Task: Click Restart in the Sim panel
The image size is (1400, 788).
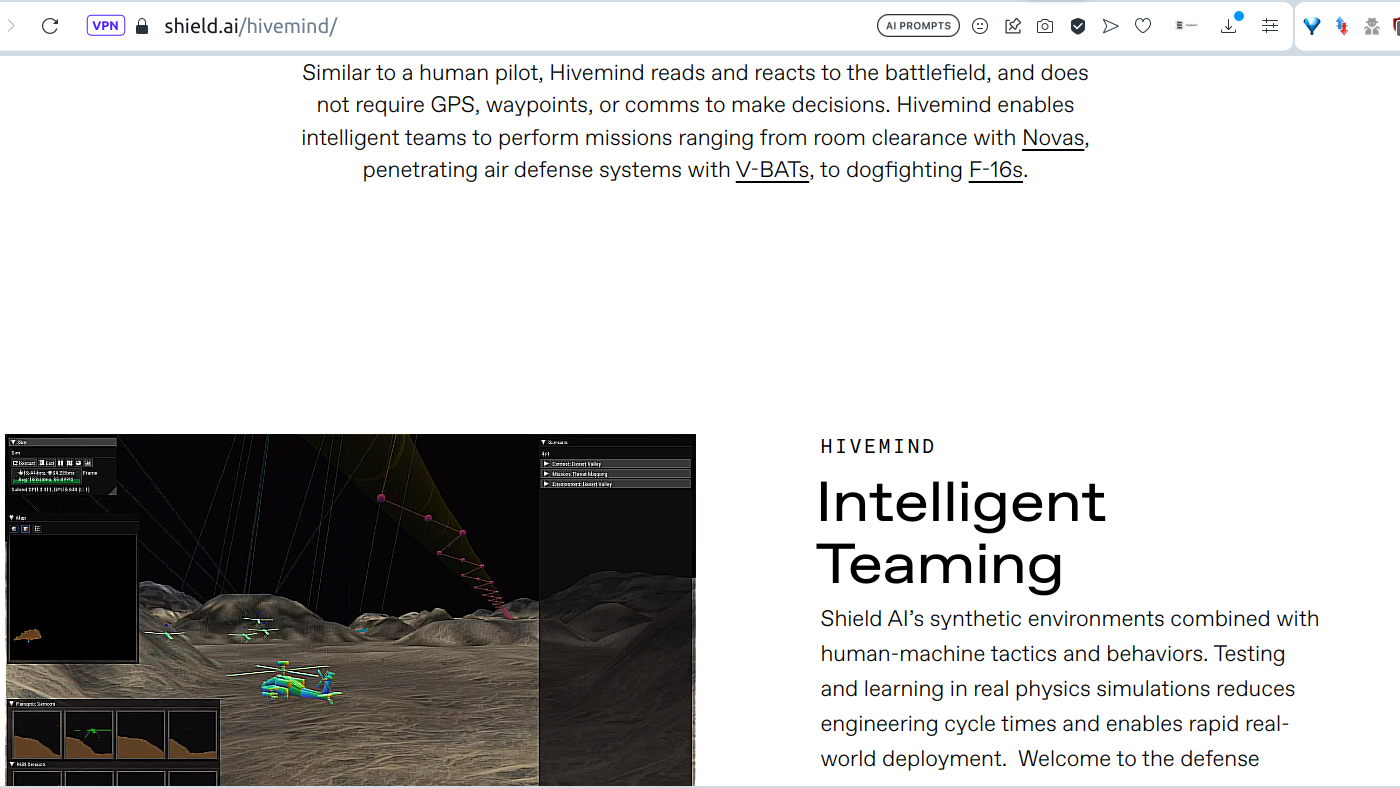Action: click(24, 463)
